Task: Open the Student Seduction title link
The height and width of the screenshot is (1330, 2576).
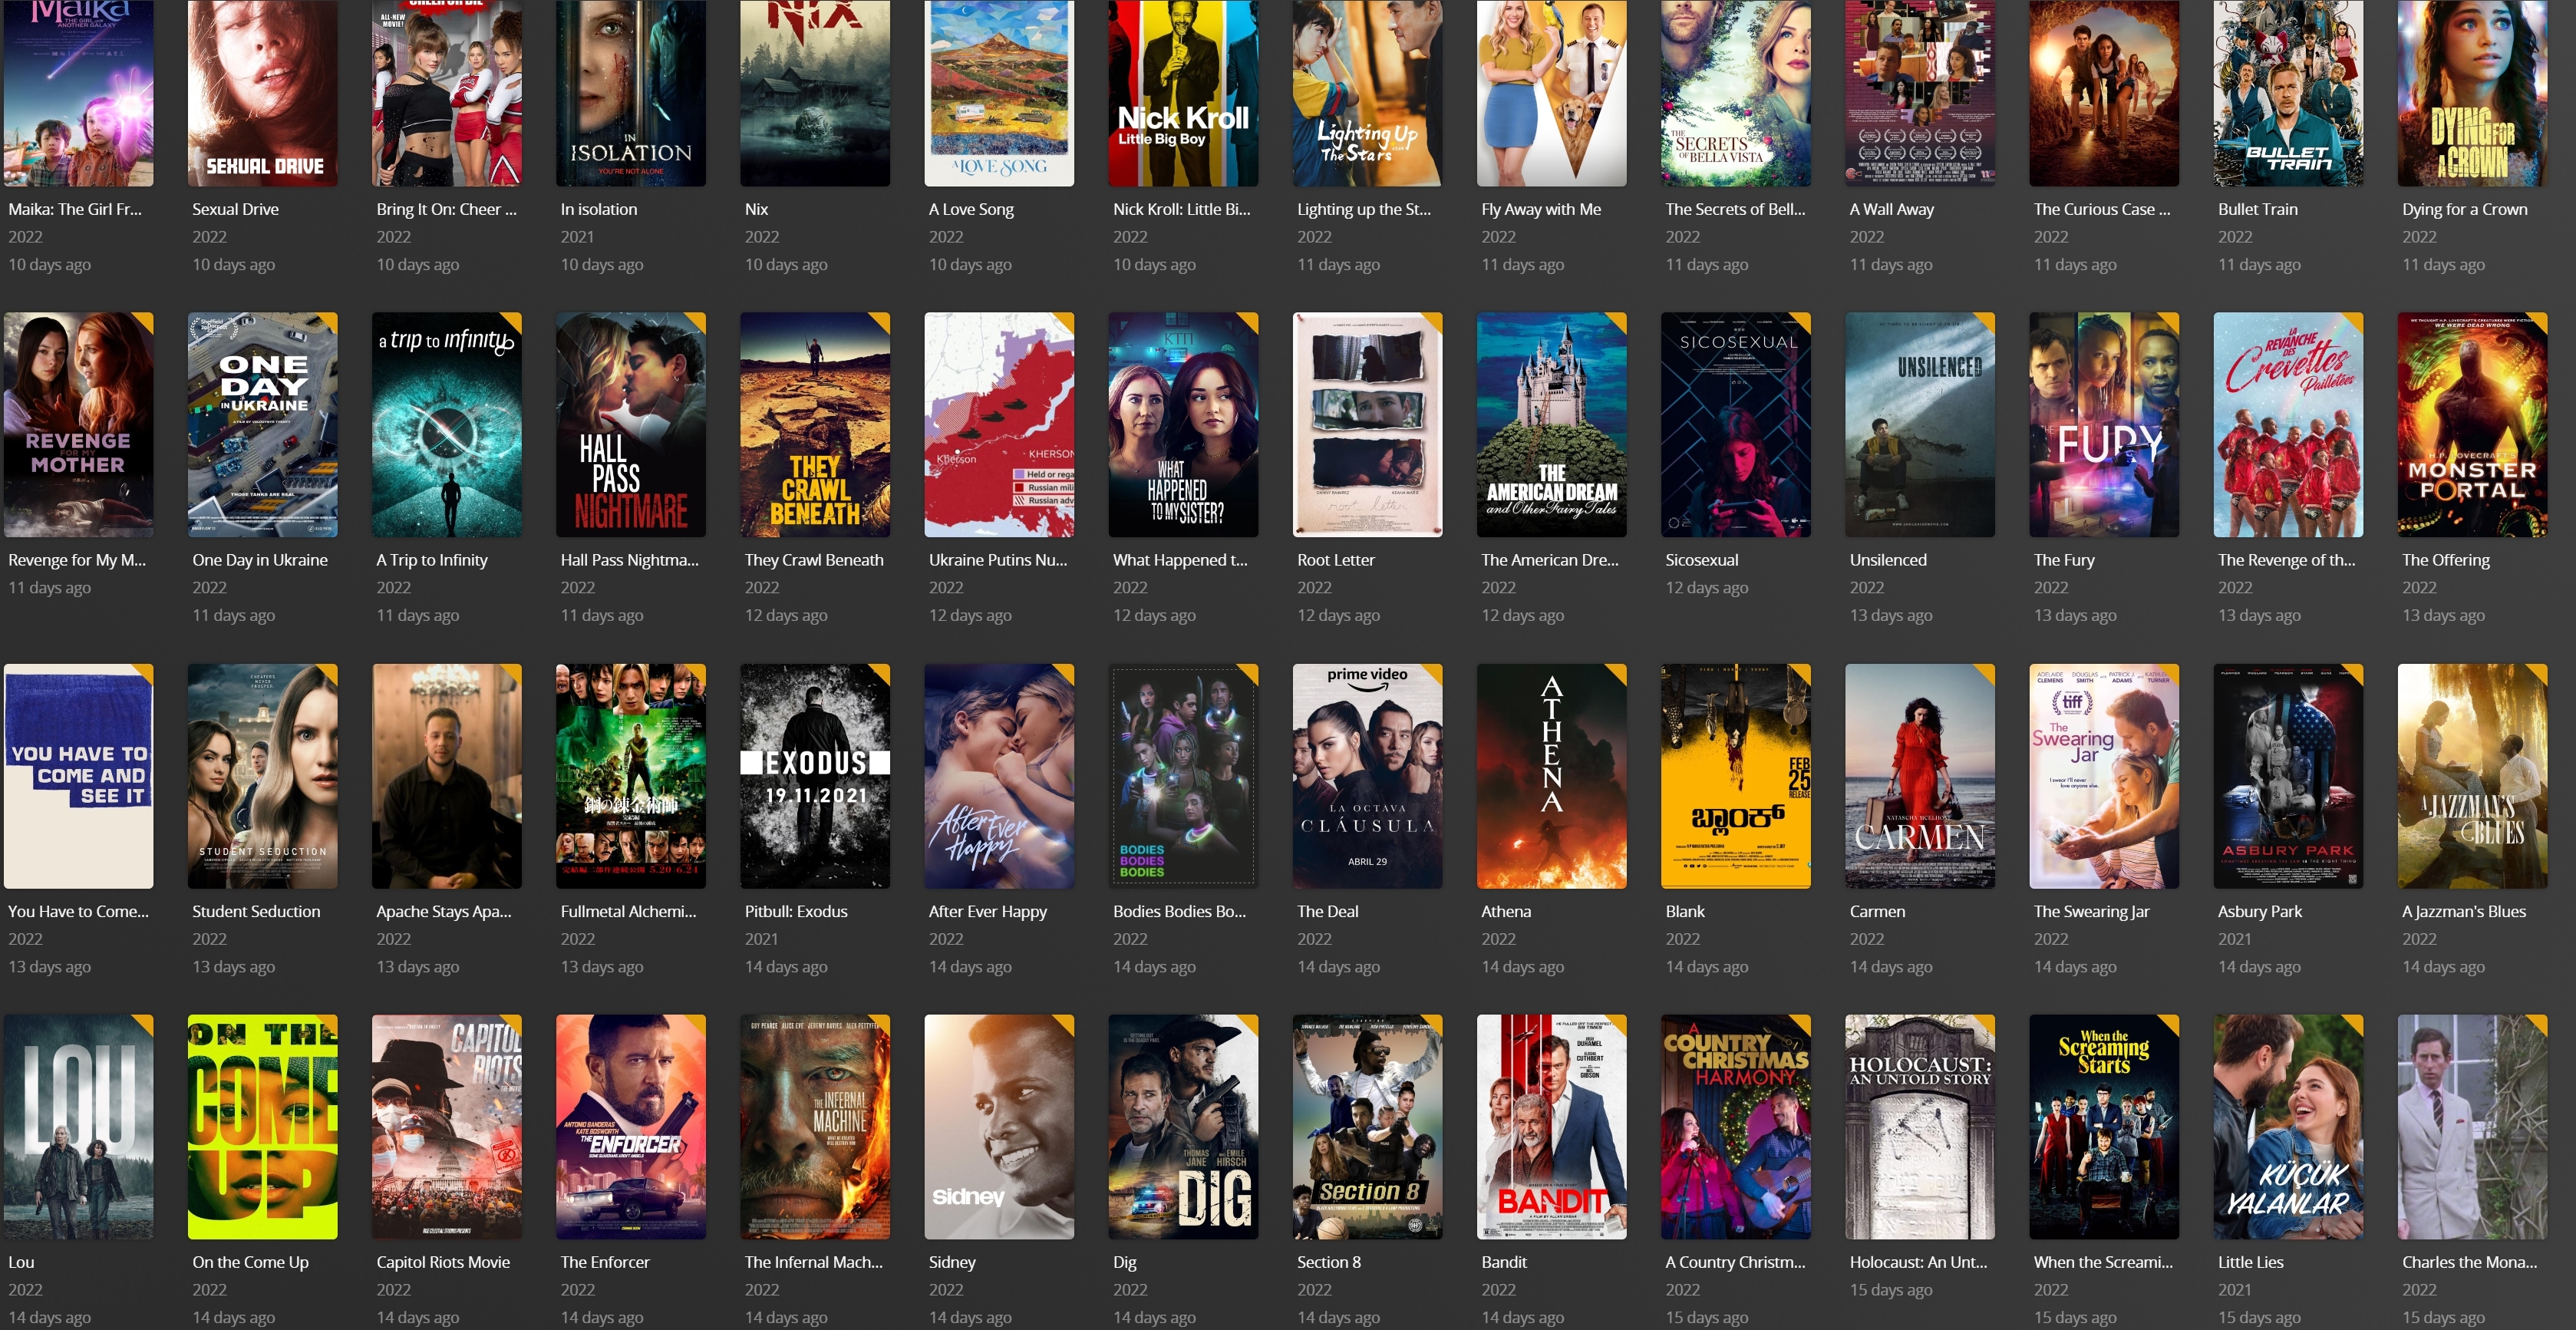Action: [256, 911]
